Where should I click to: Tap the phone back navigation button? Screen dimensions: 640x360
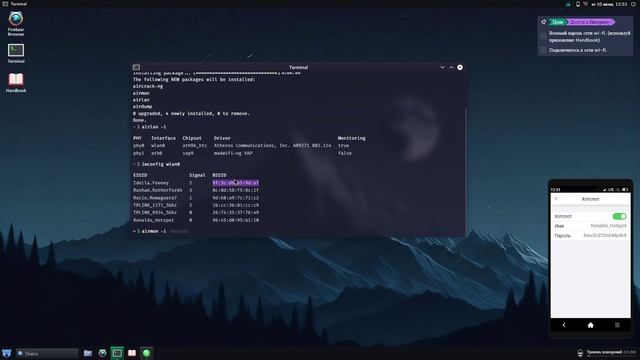[x=564, y=325]
